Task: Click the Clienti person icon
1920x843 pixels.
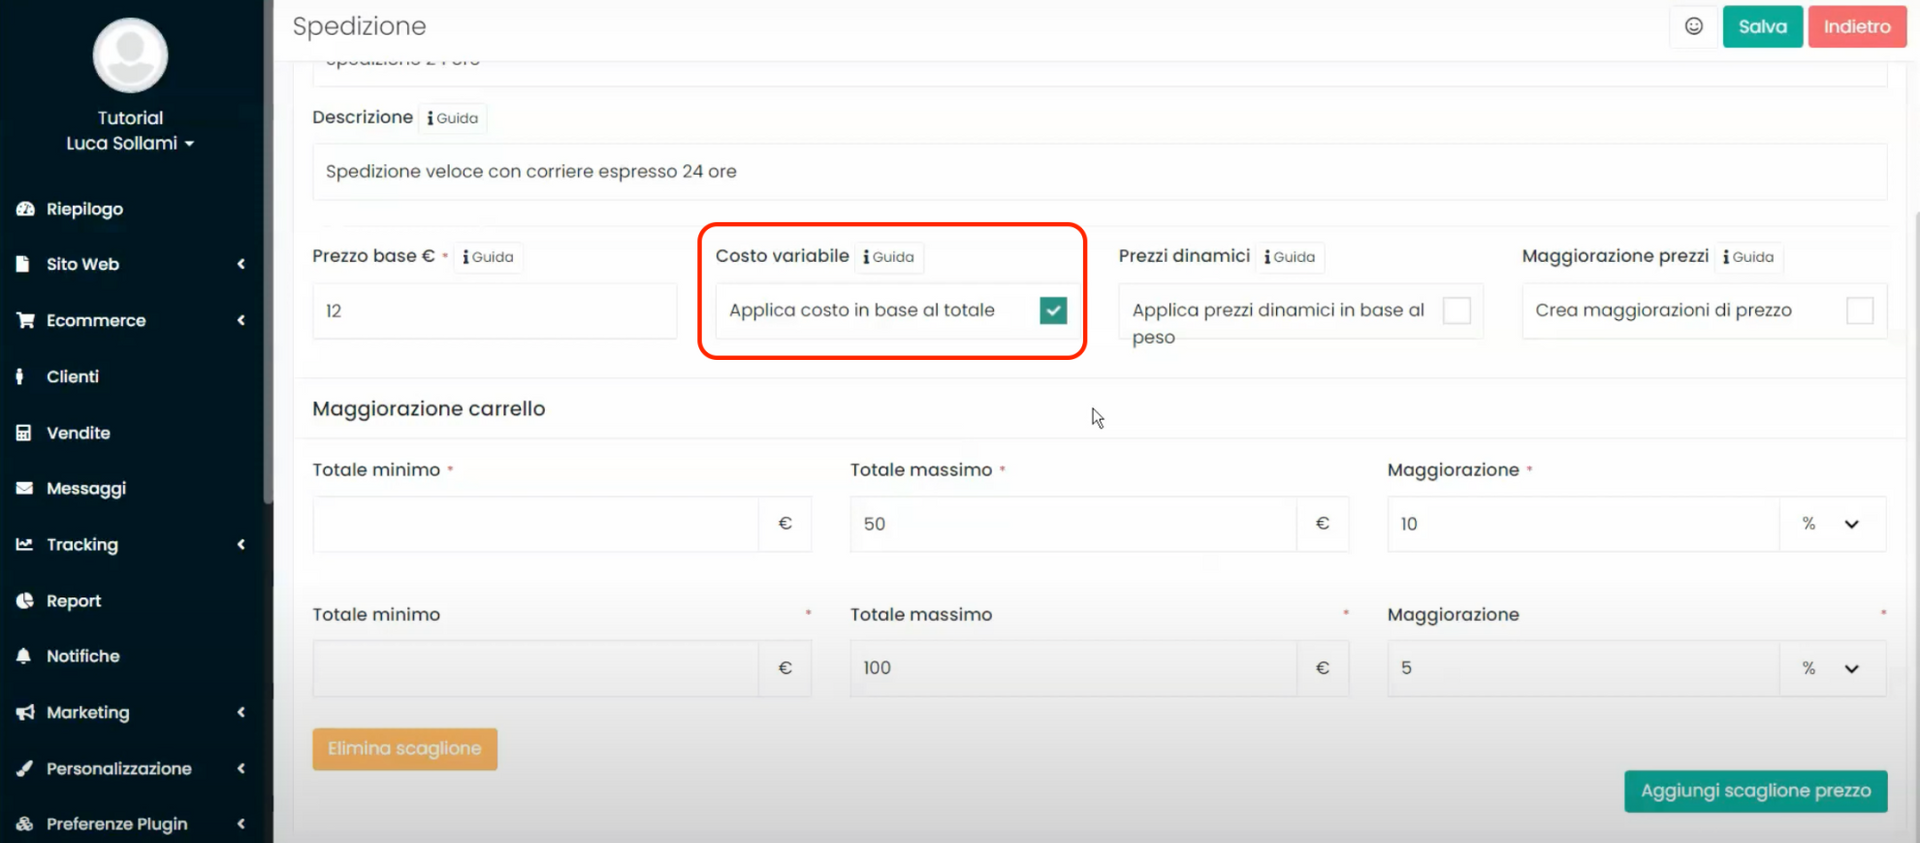Action: click(20, 377)
